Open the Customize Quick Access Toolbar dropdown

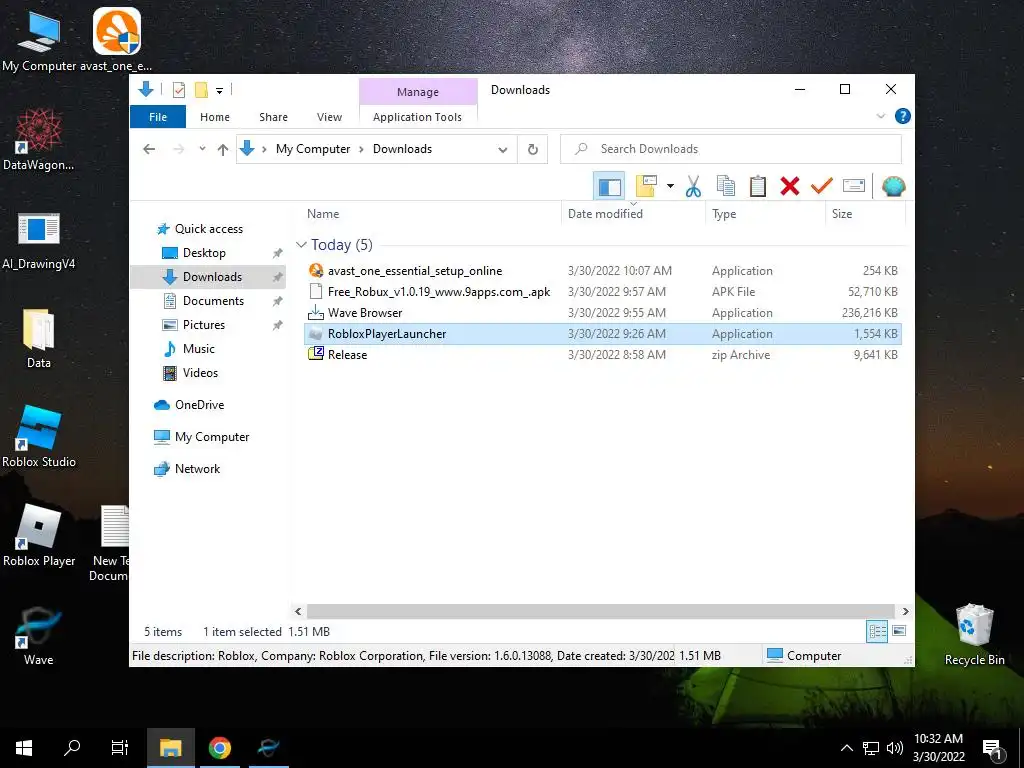[x=219, y=91]
